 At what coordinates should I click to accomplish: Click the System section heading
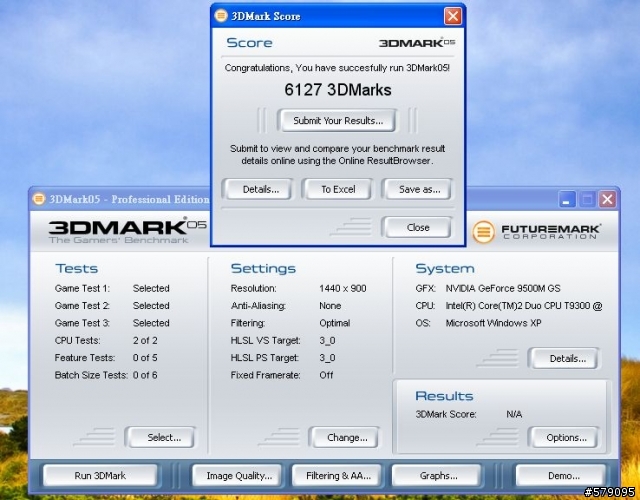click(x=445, y=269)
